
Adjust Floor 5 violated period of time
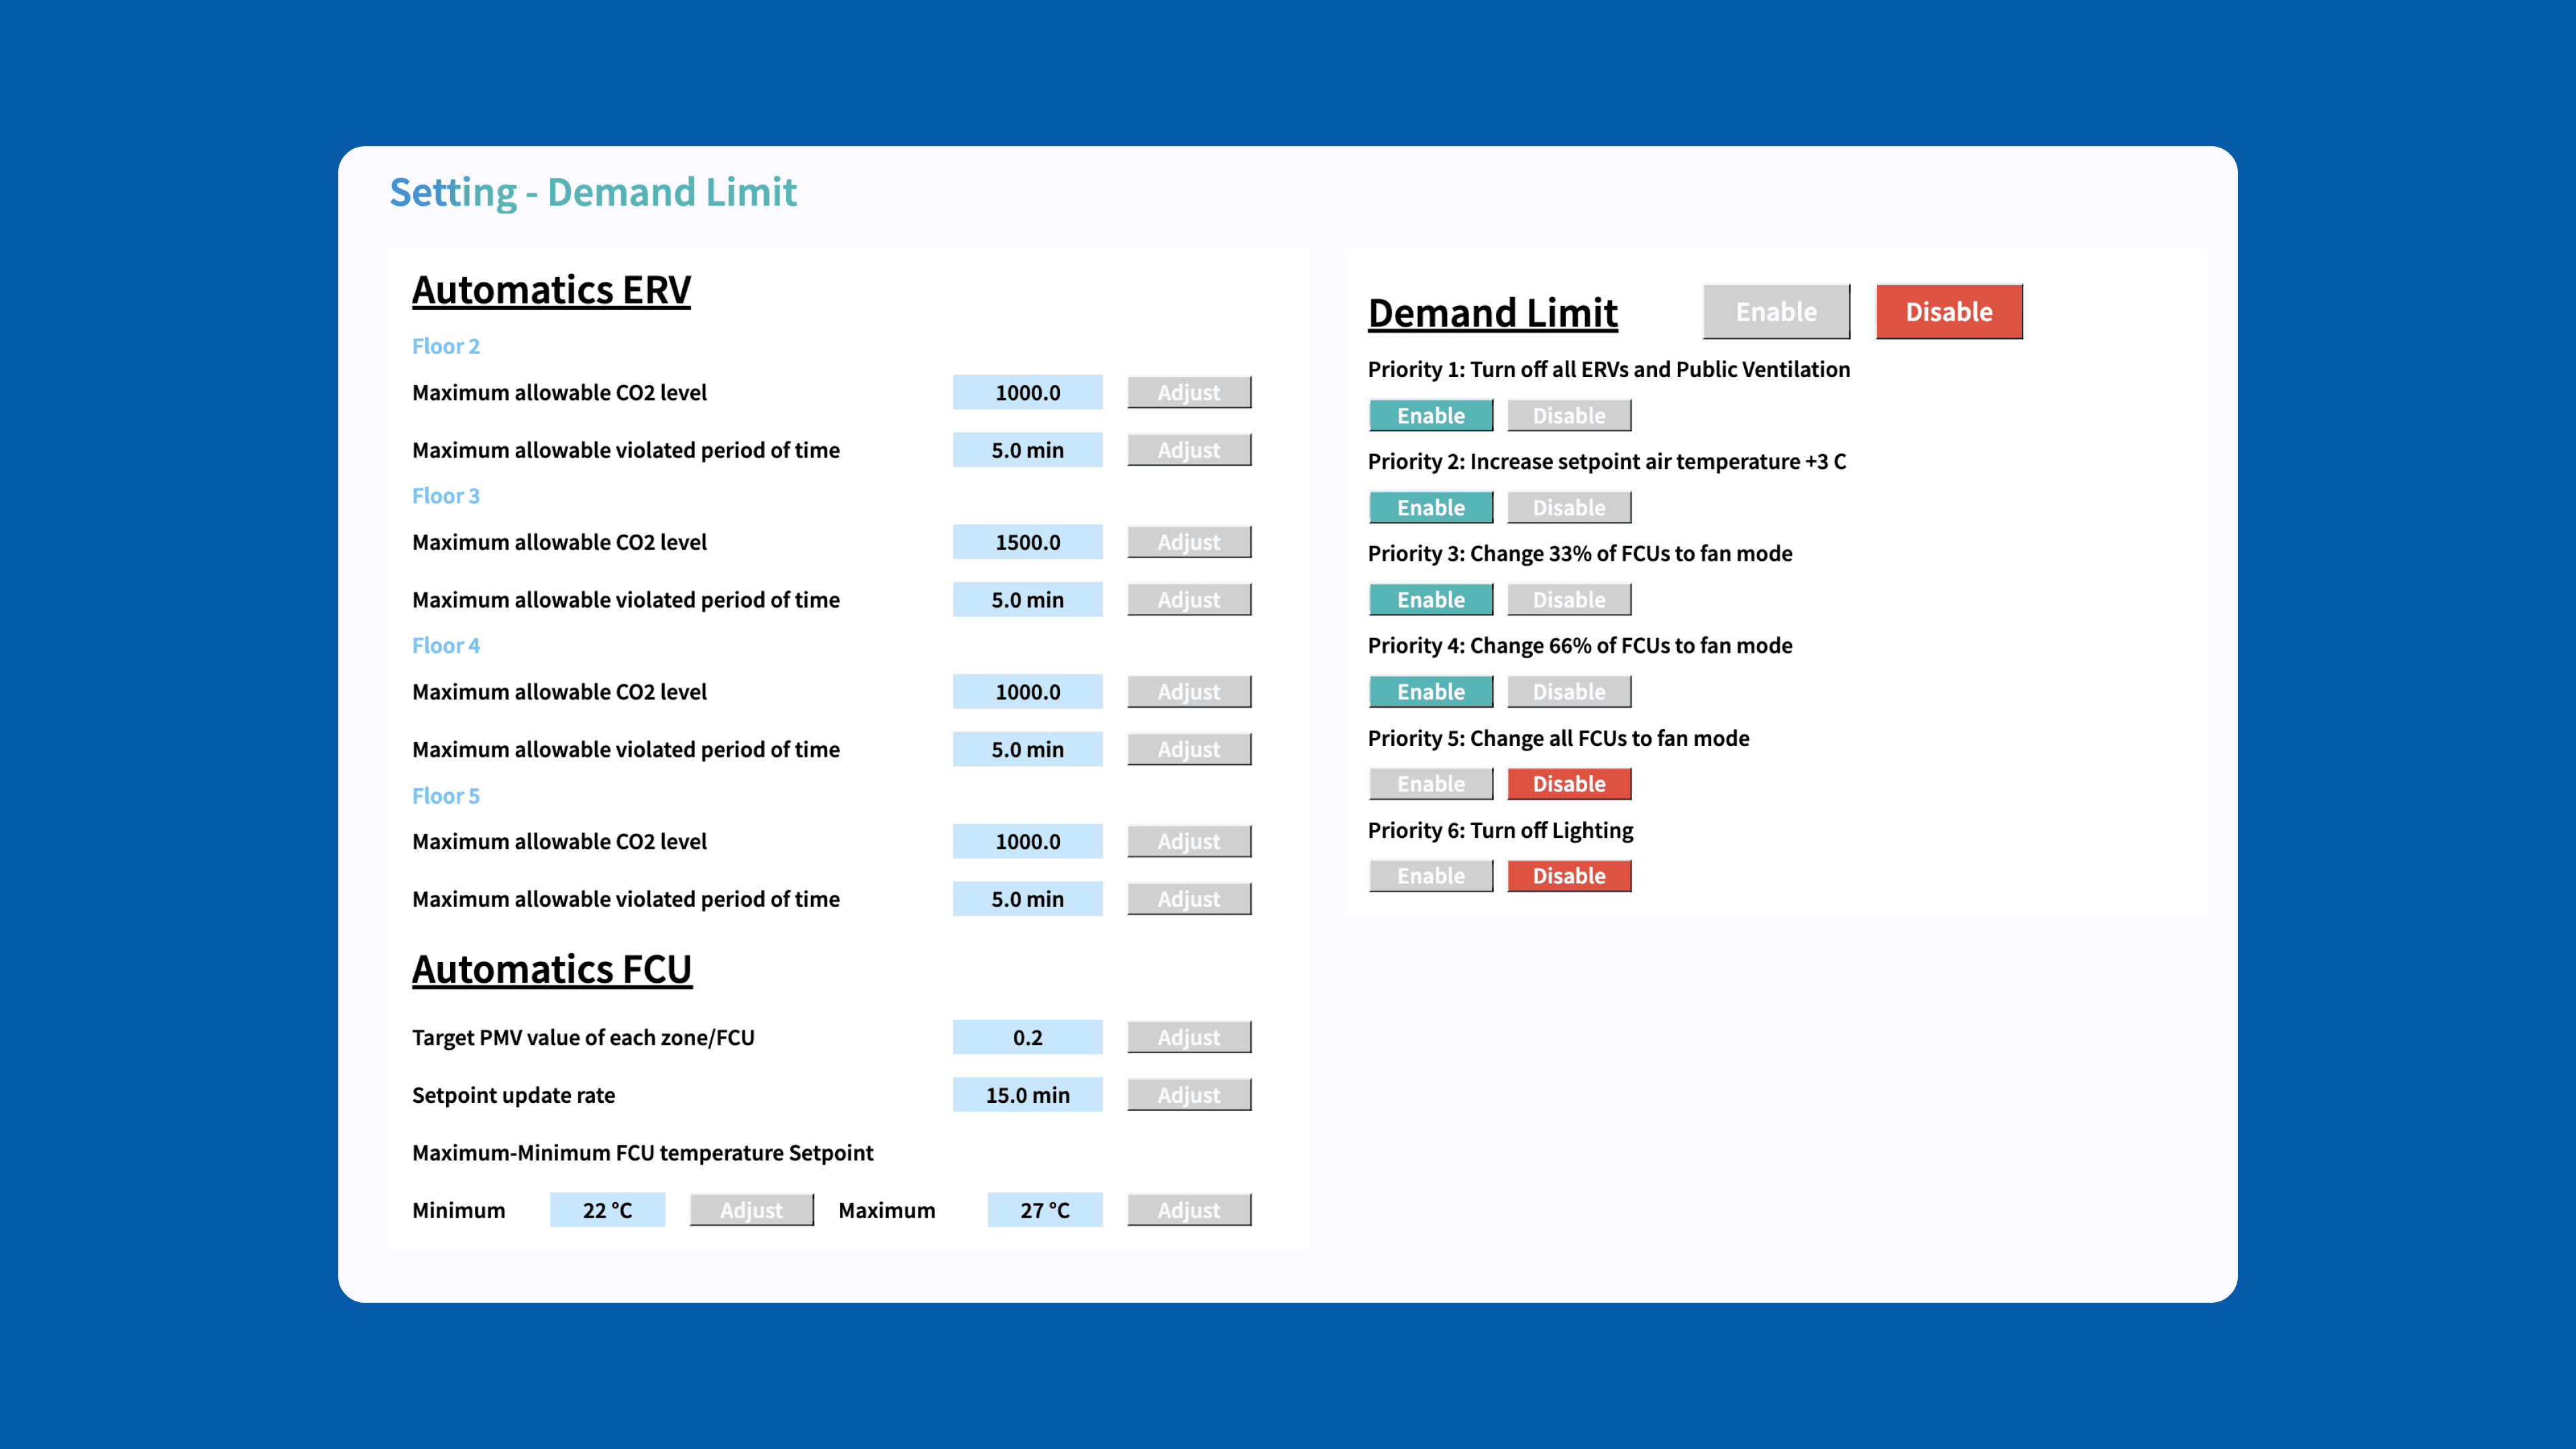tap(1188, 899)
